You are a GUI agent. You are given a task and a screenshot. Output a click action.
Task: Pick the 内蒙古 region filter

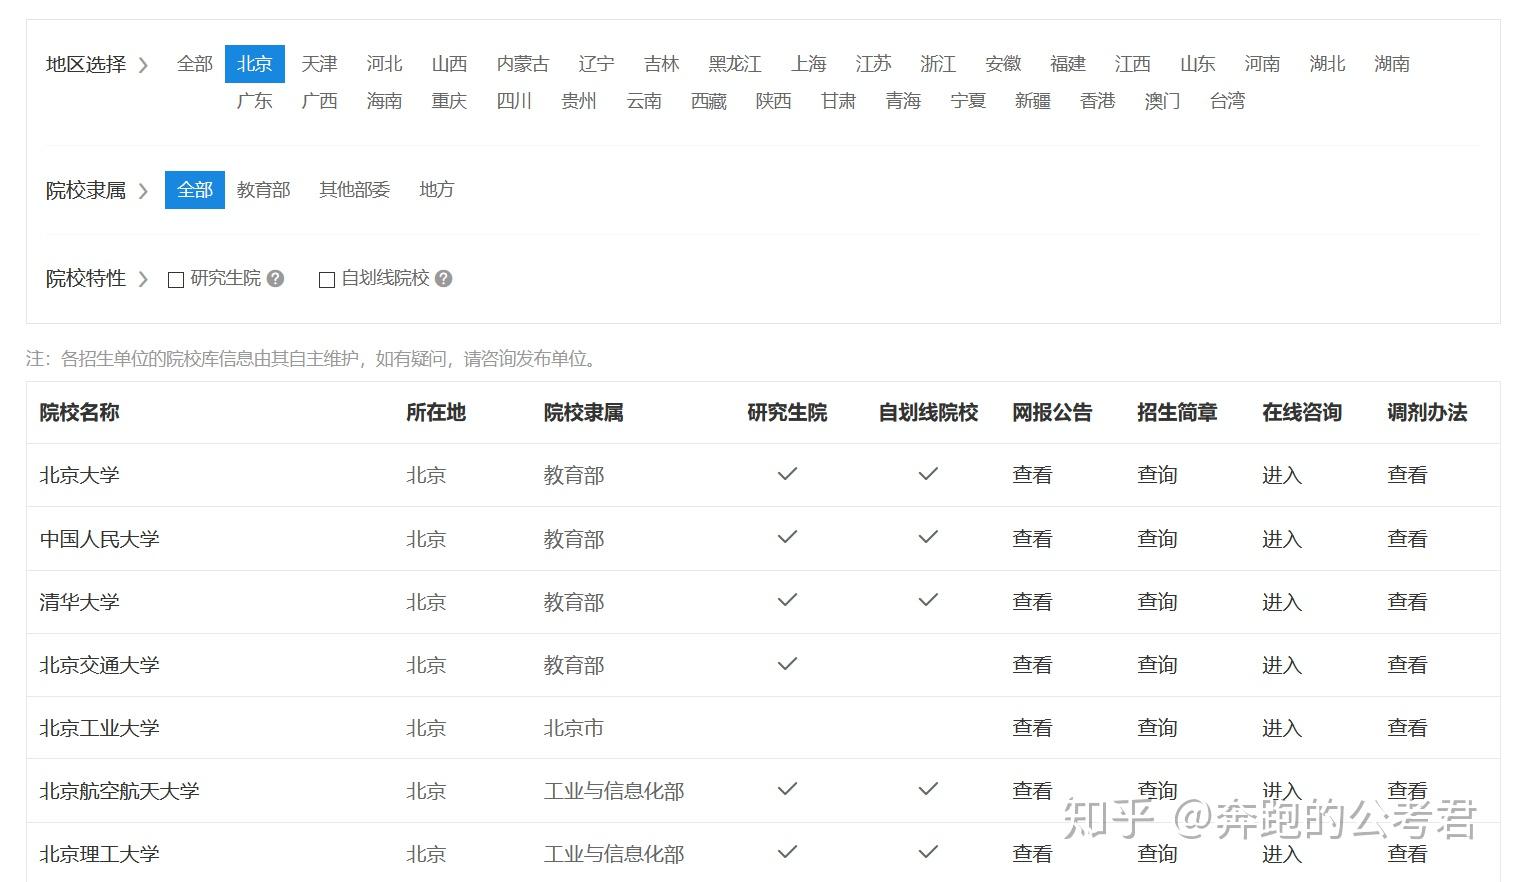(523, 64)
